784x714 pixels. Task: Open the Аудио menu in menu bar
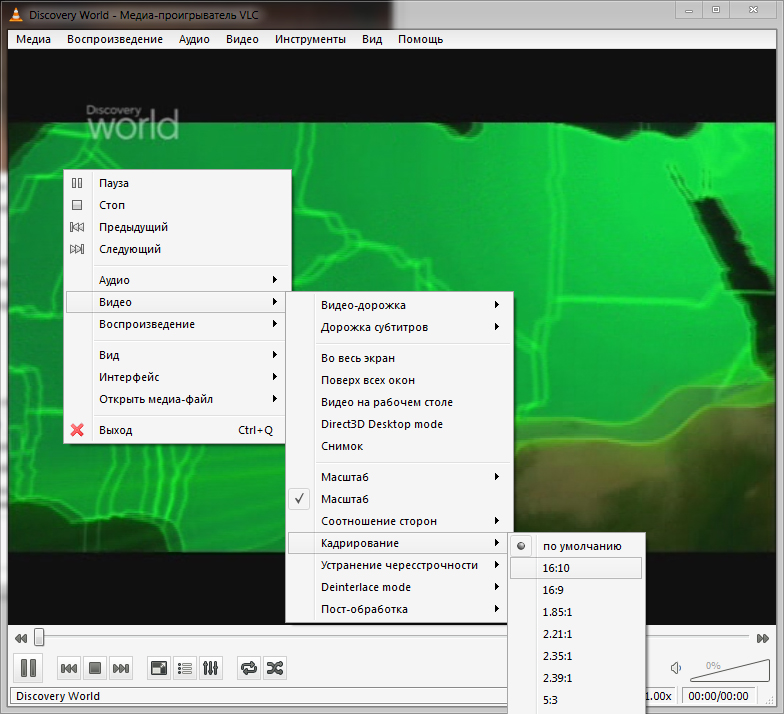coord(194,39)
